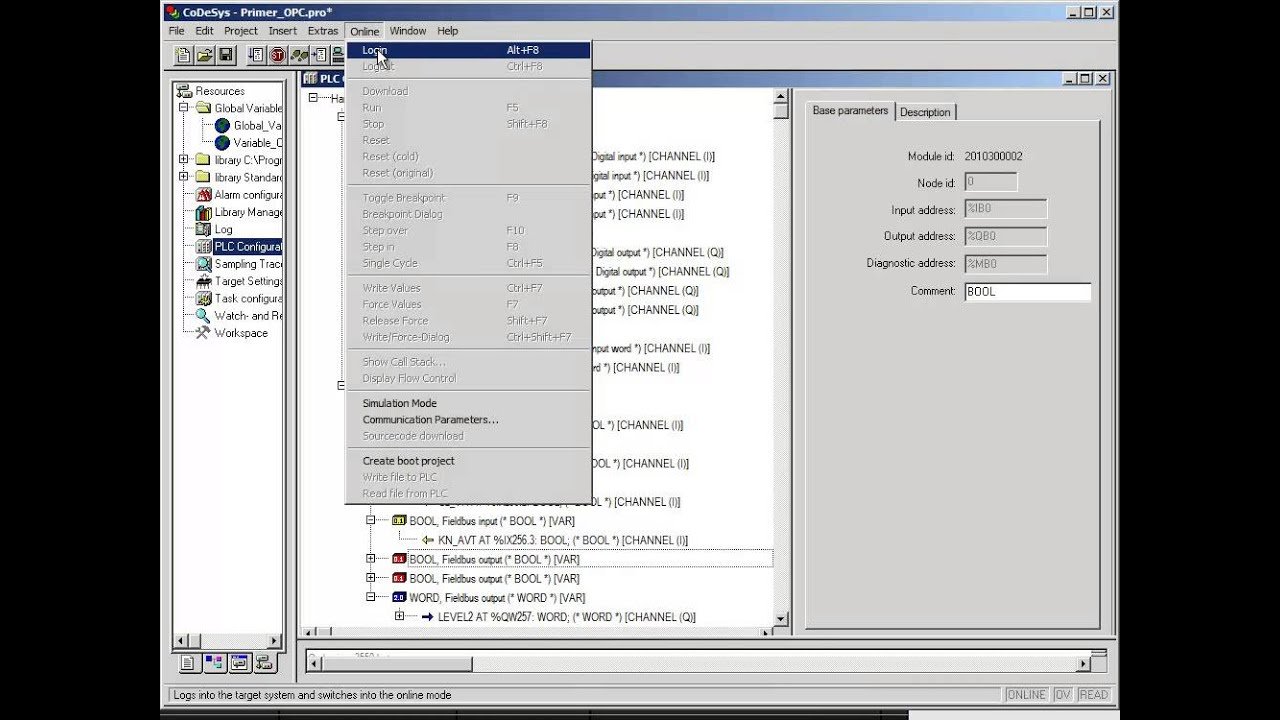Expand the library Standard folder node

pos(184,178)
